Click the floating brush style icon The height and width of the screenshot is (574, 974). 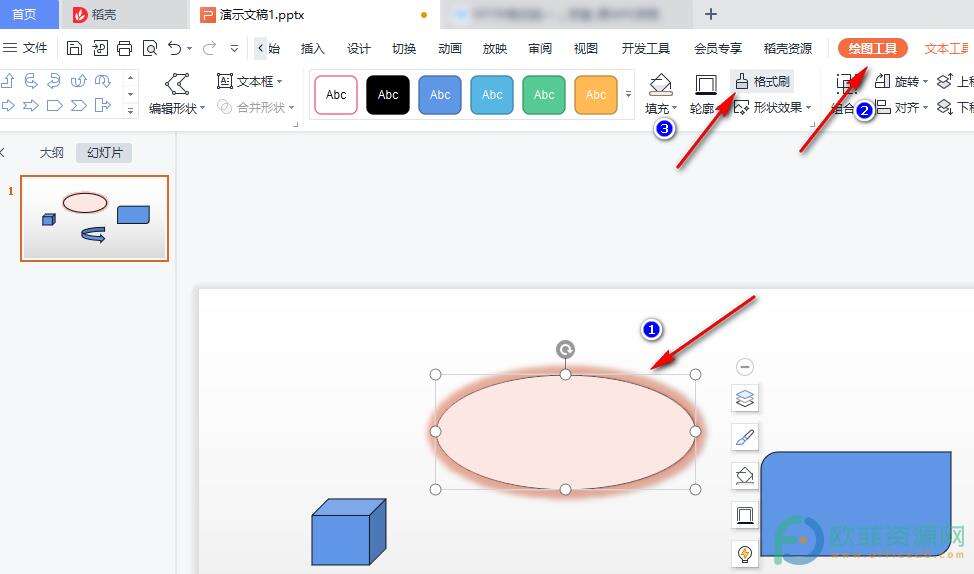point(745,437)
